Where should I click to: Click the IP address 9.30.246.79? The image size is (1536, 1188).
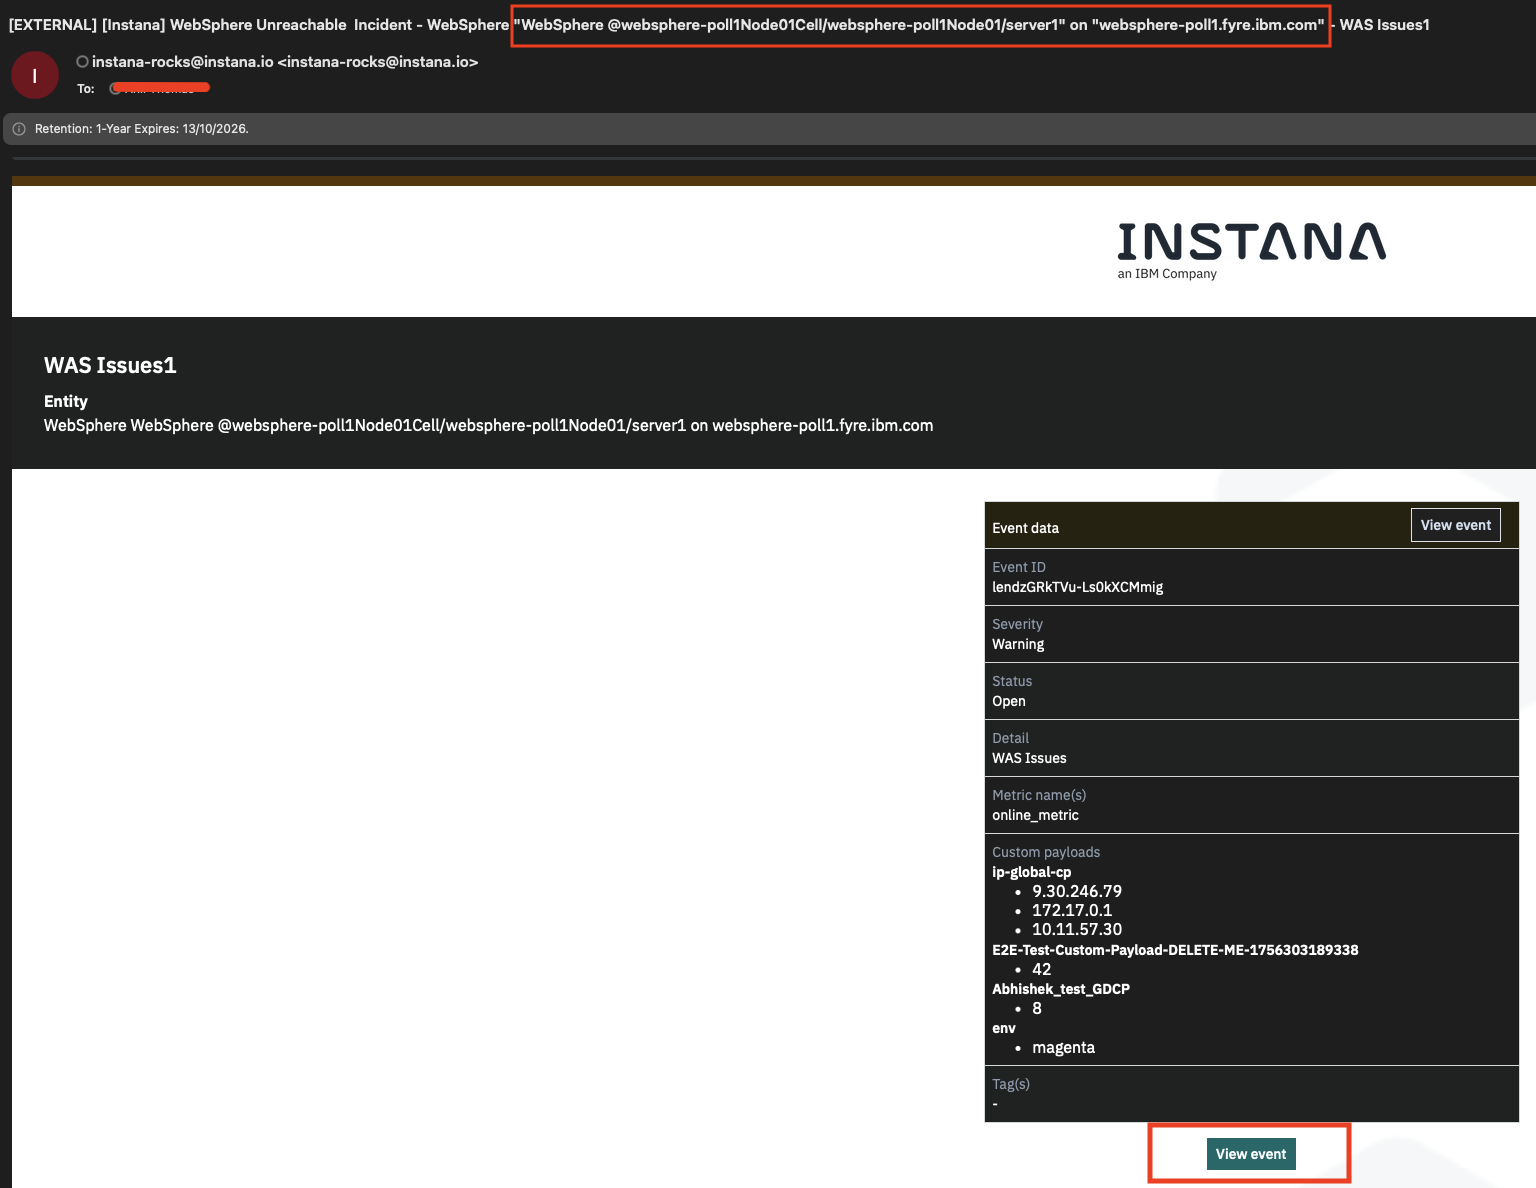click(x=1076, y=891)
